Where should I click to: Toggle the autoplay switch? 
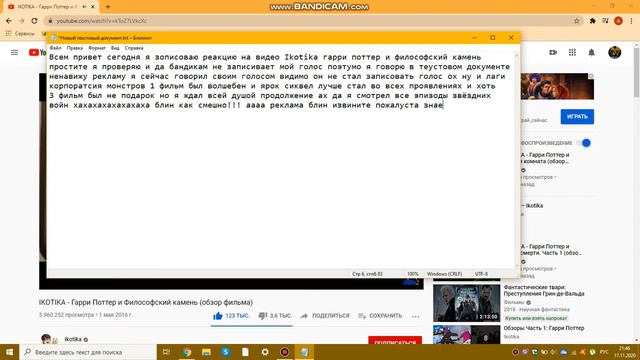click(584, 143)
